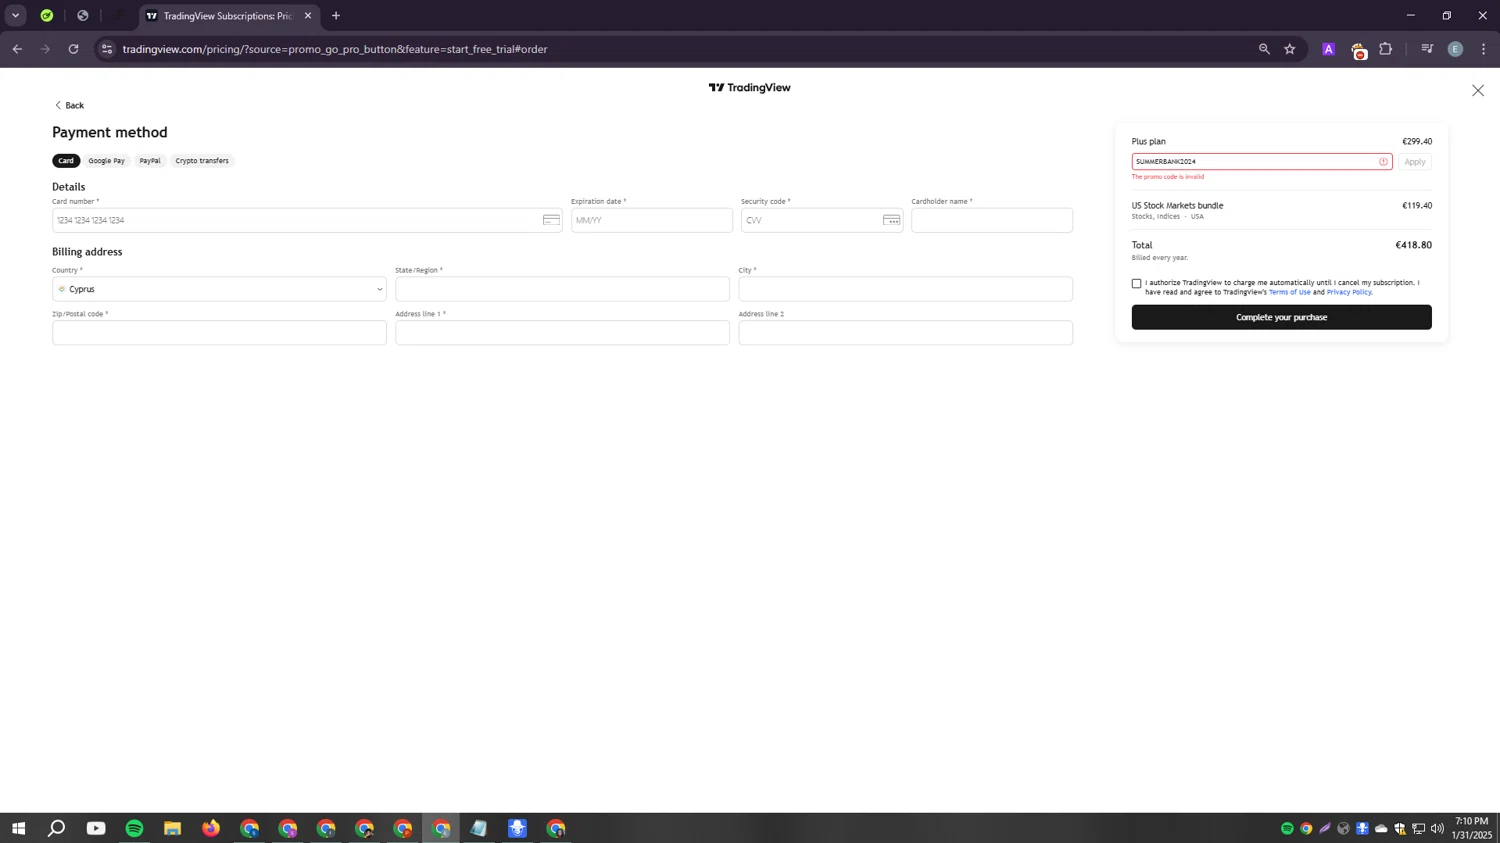Click the Security code CVV field
Screen dimensions: 1500x843
click(822, 220)
